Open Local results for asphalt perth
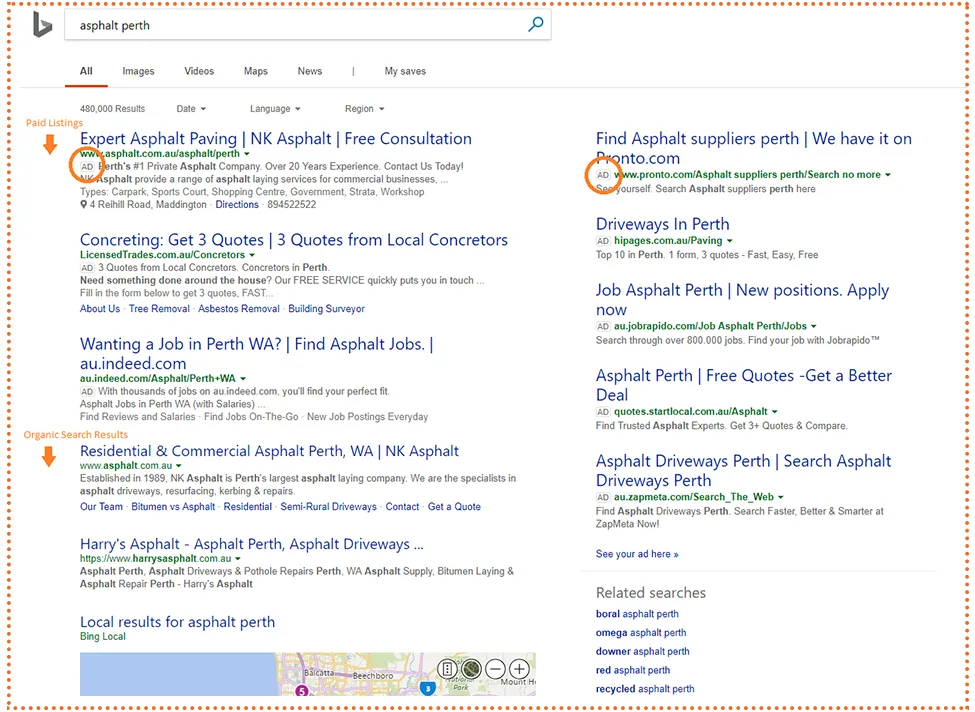The image size is (975, 712). click(x=177, y=622)
